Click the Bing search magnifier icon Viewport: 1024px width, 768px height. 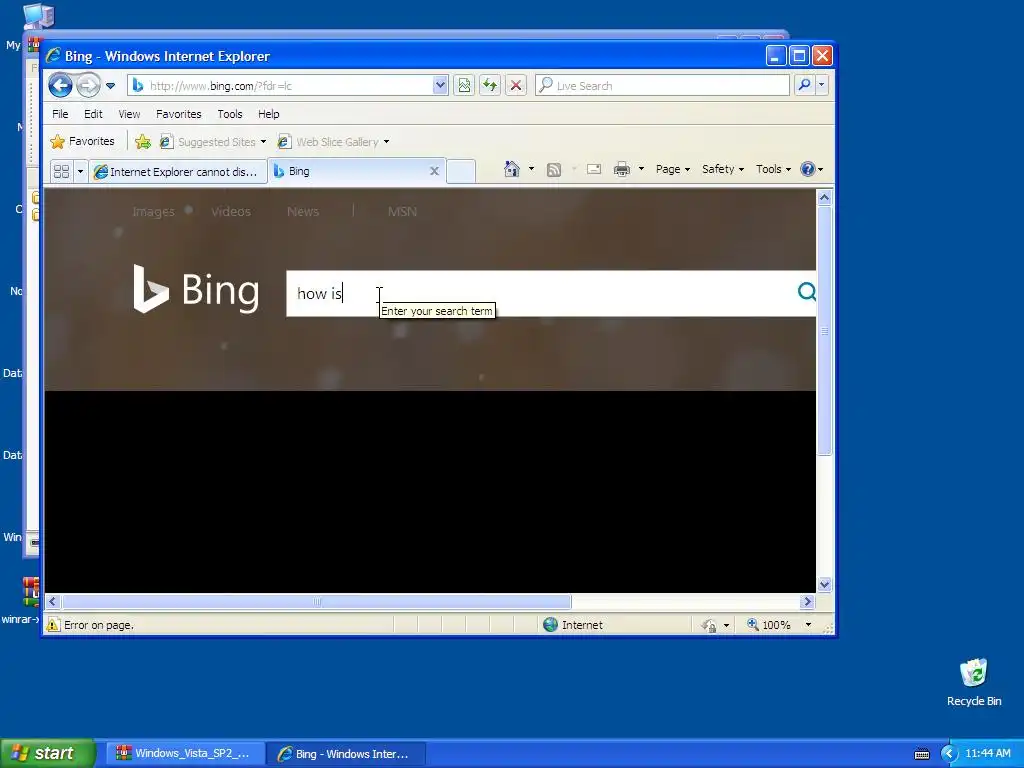click(807, 291)
